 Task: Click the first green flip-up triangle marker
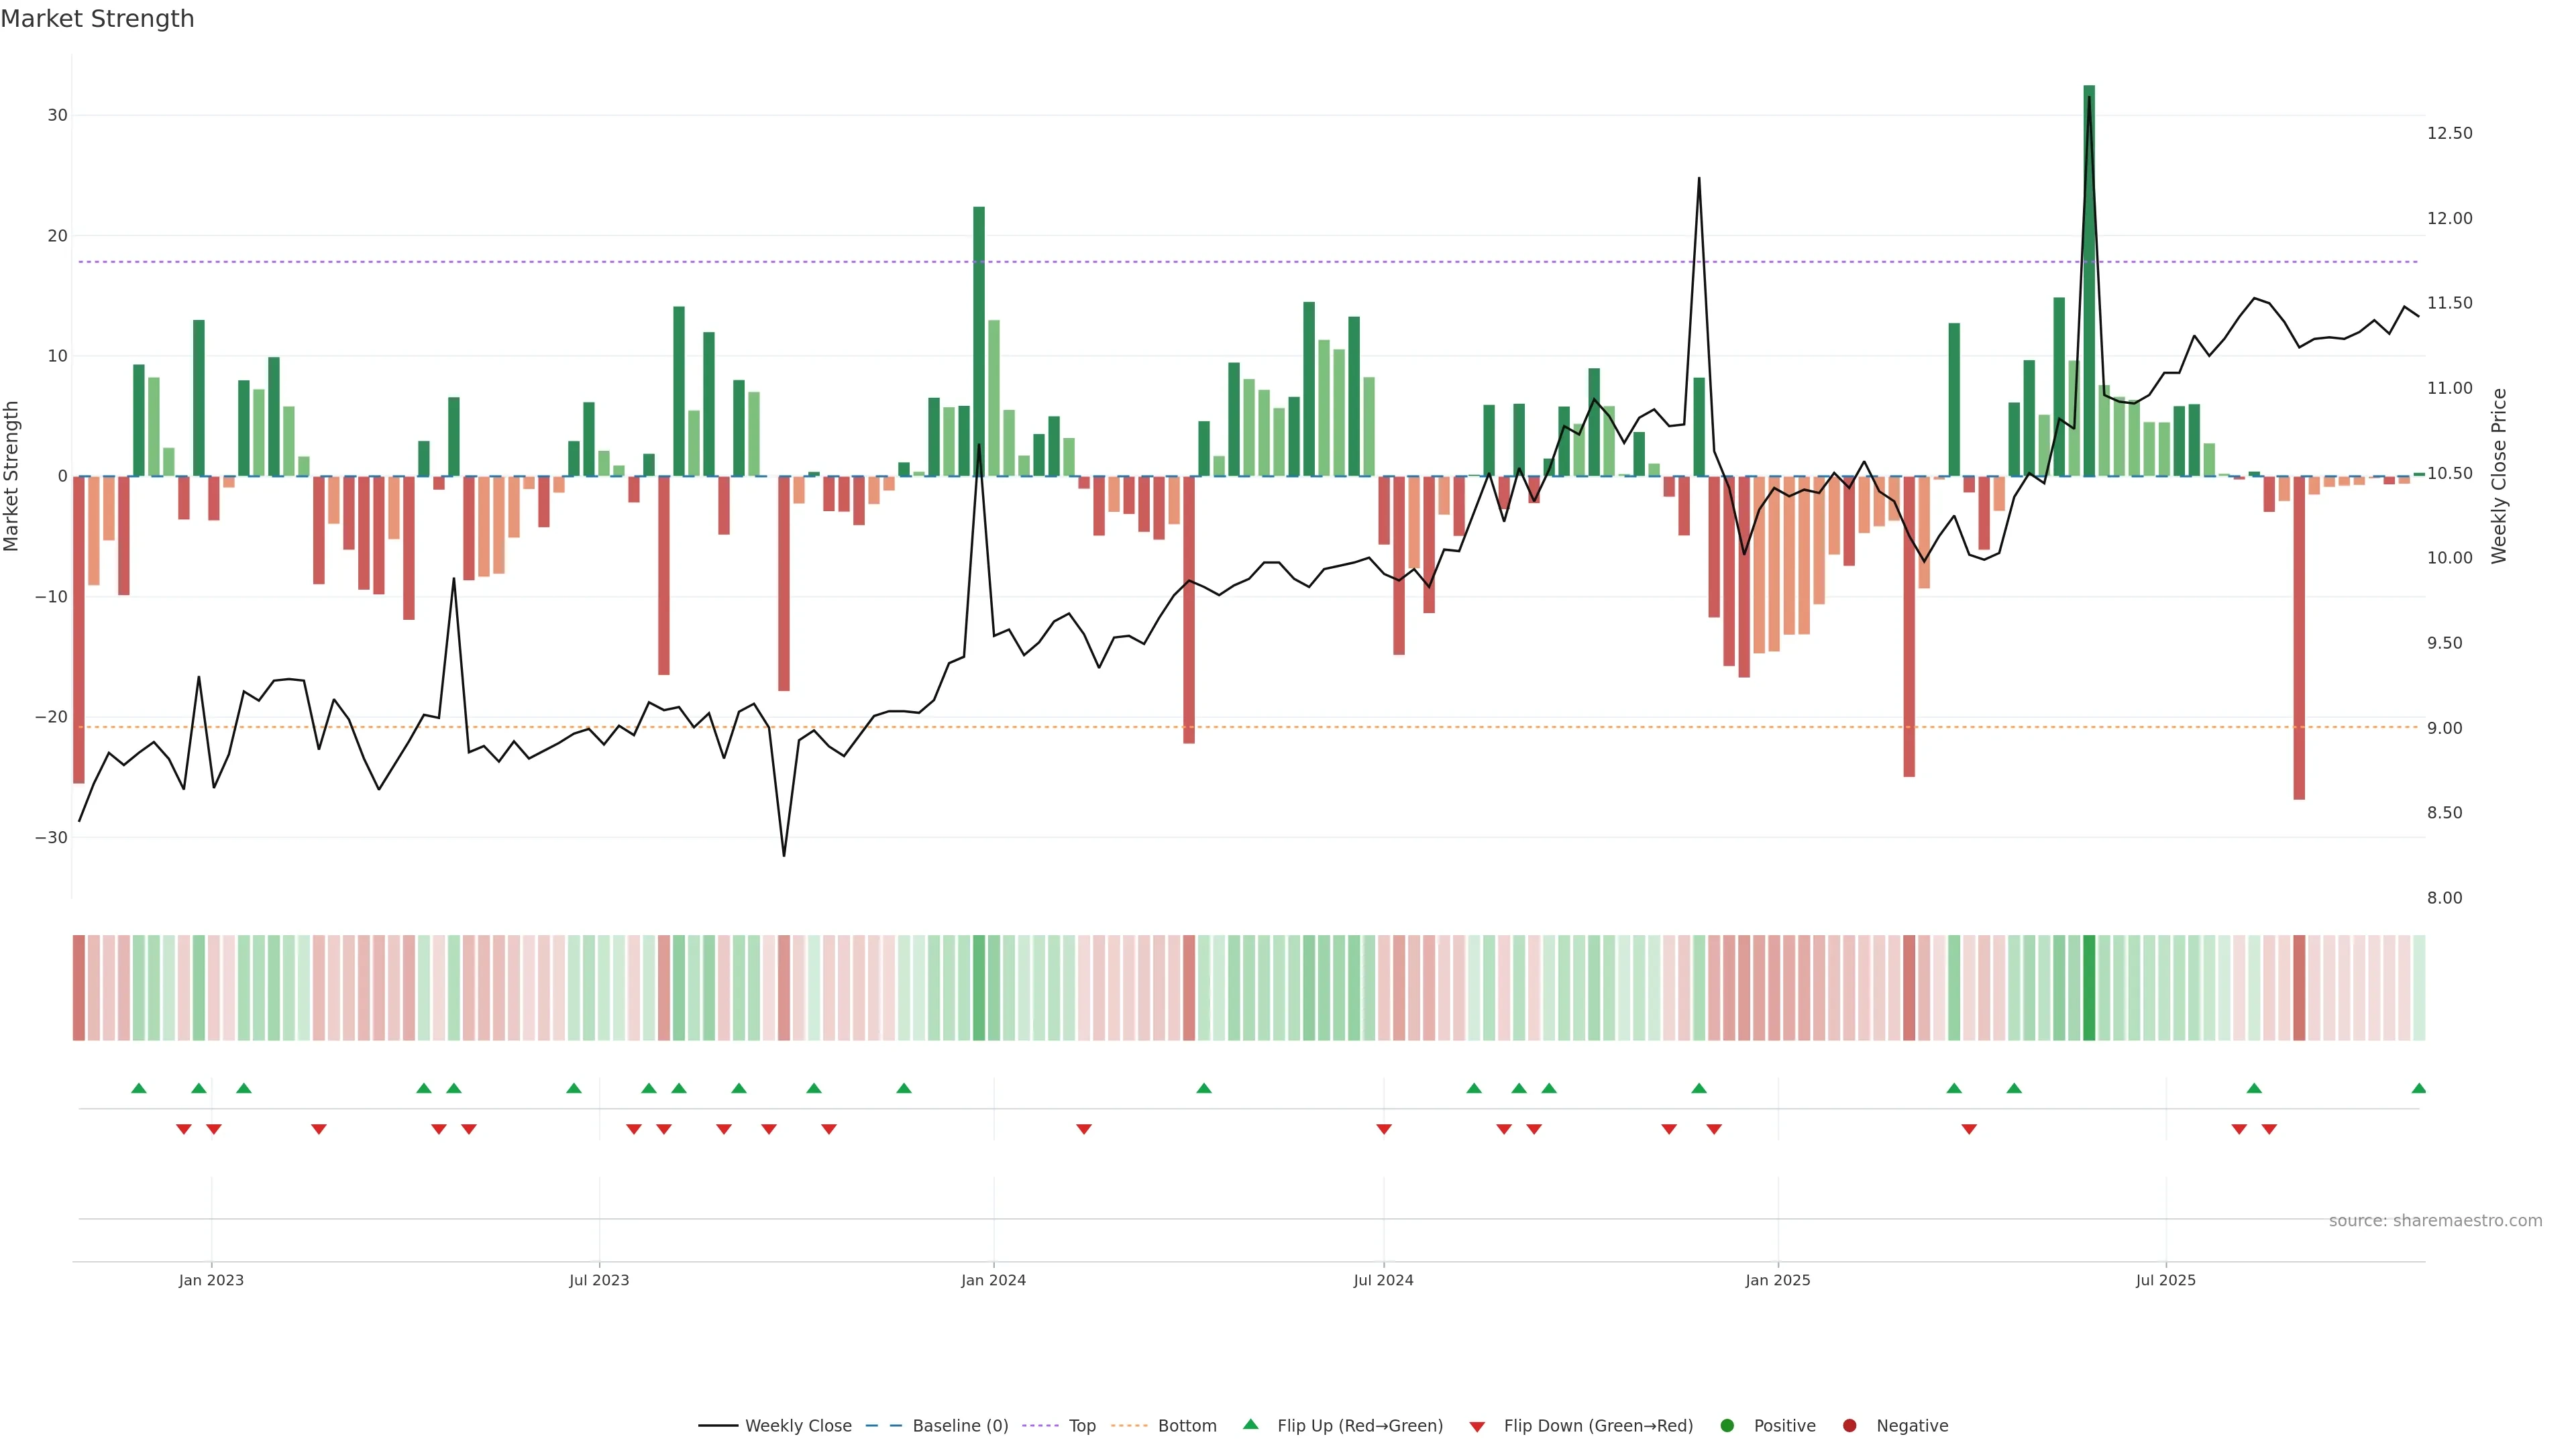pyautogui.click(x=139, y=1088)
